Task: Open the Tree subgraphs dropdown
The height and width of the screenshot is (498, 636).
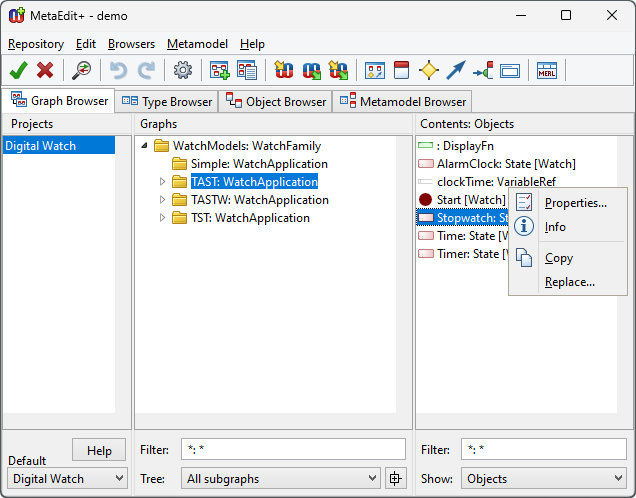Action: 280,479
